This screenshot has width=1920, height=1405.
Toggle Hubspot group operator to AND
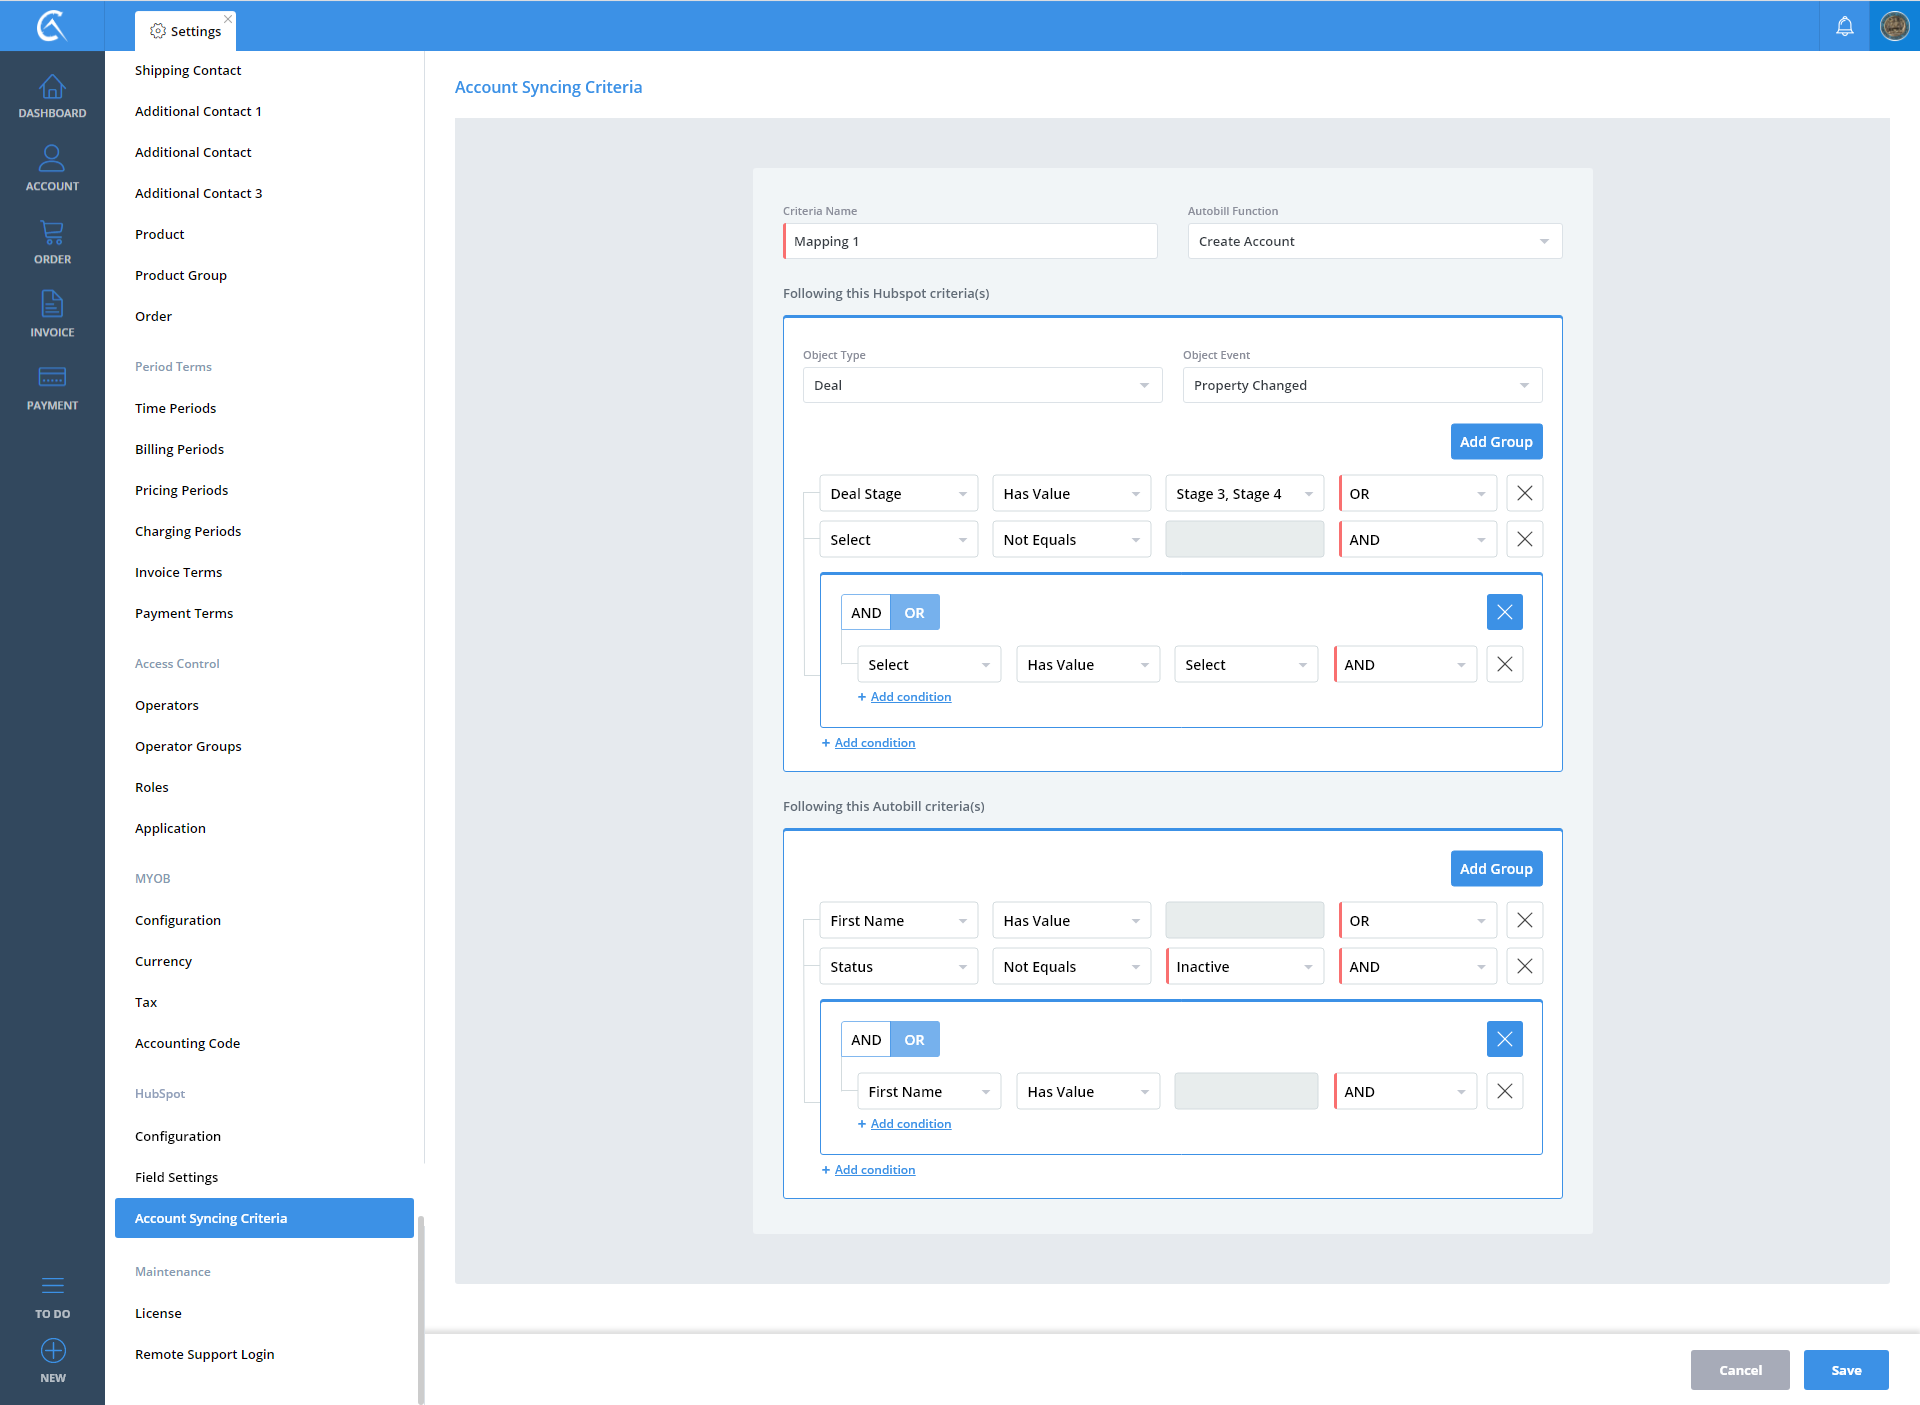point(866,612)
